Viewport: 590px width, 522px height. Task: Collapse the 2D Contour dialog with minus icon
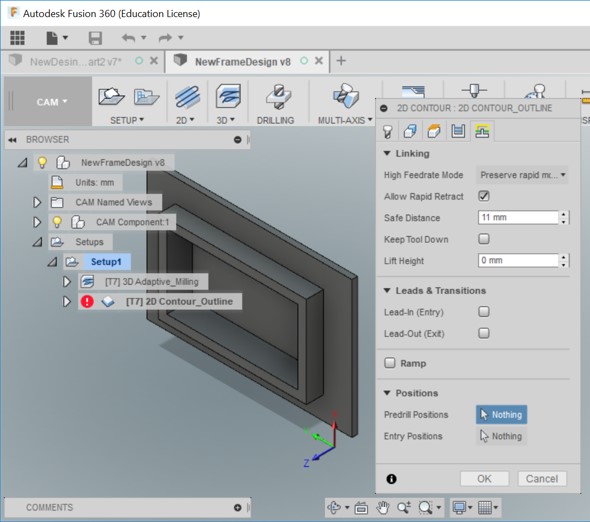[x=384, y=108]
